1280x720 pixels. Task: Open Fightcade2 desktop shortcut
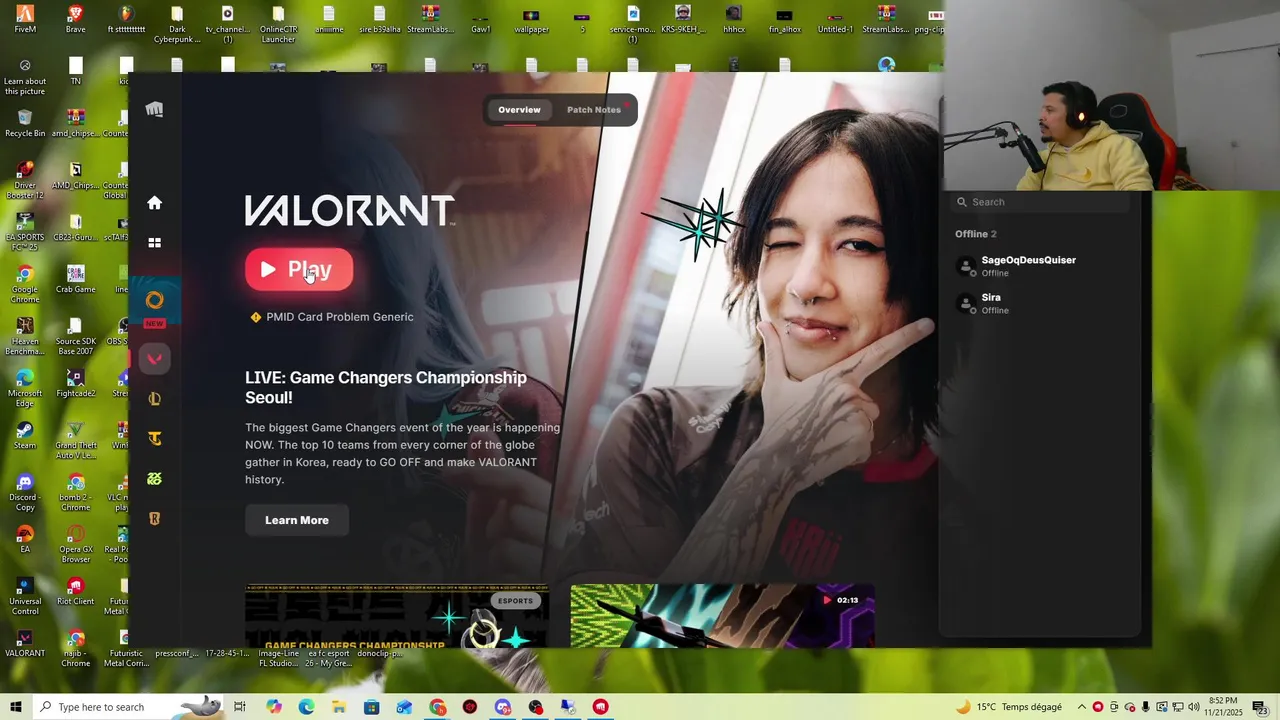coord(76,384)
